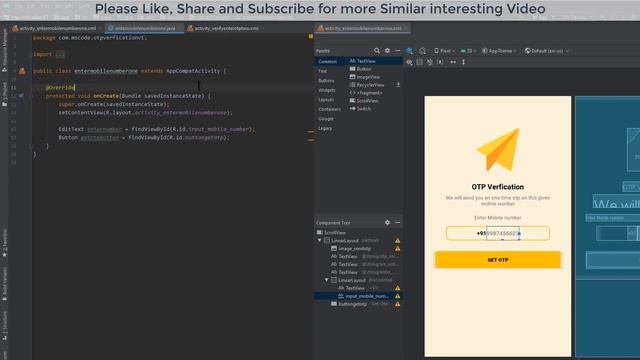Select input_mobile_number in the Component Tree
Image resolution: width=640 pixels, height=360 pixels.
coord(358,296)
